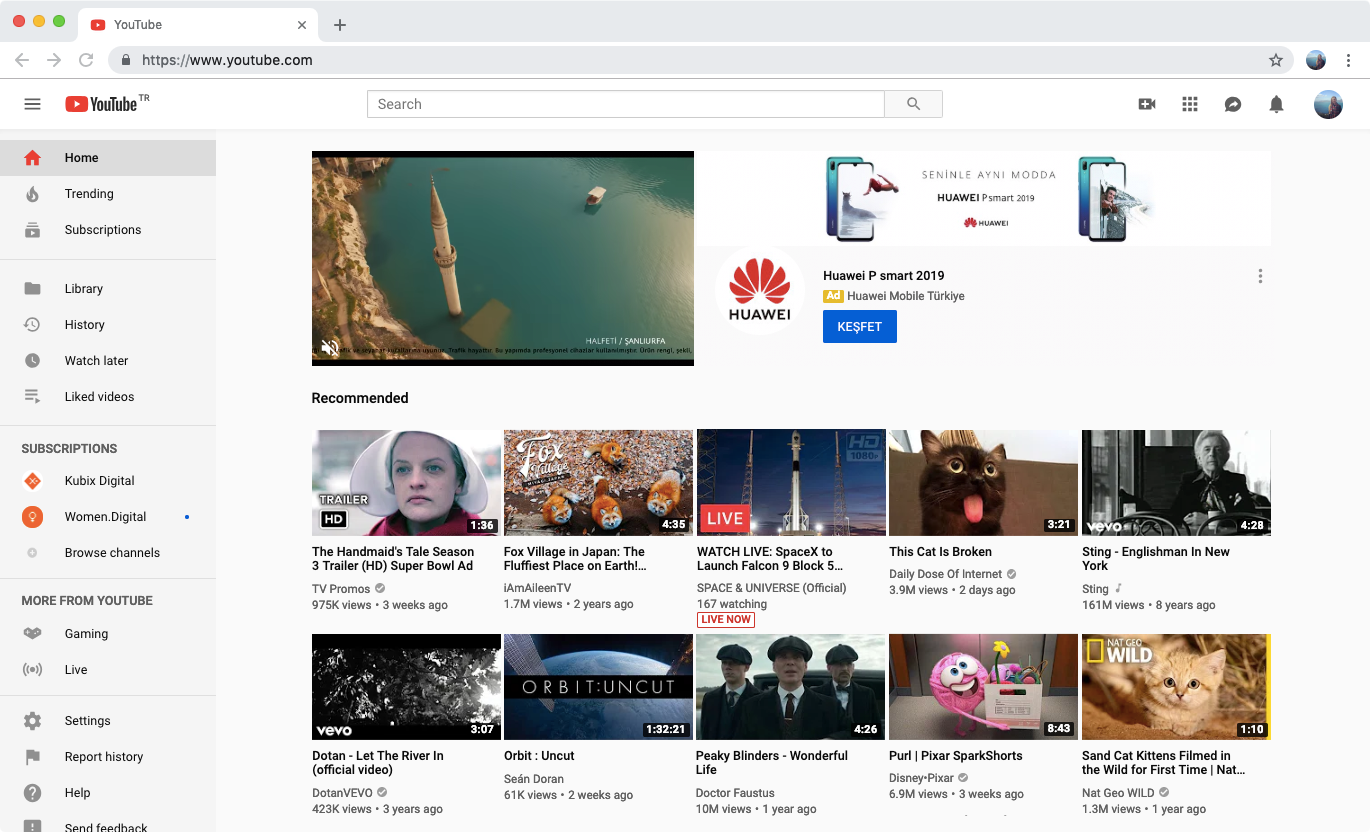Play the Dotan Let The River In thumbnail
The image size is (1370, 832).
(x=406, y=687)
